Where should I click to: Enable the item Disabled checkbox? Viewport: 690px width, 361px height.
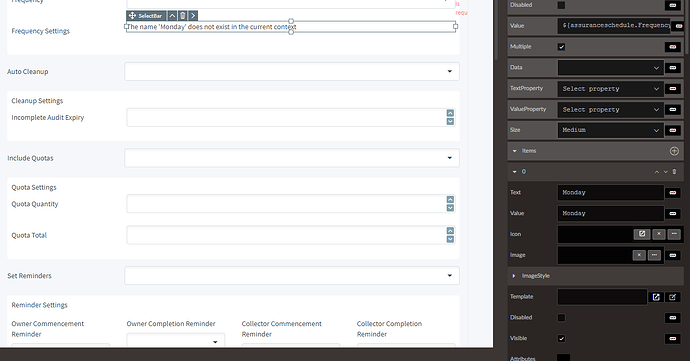tap(561, 317)
